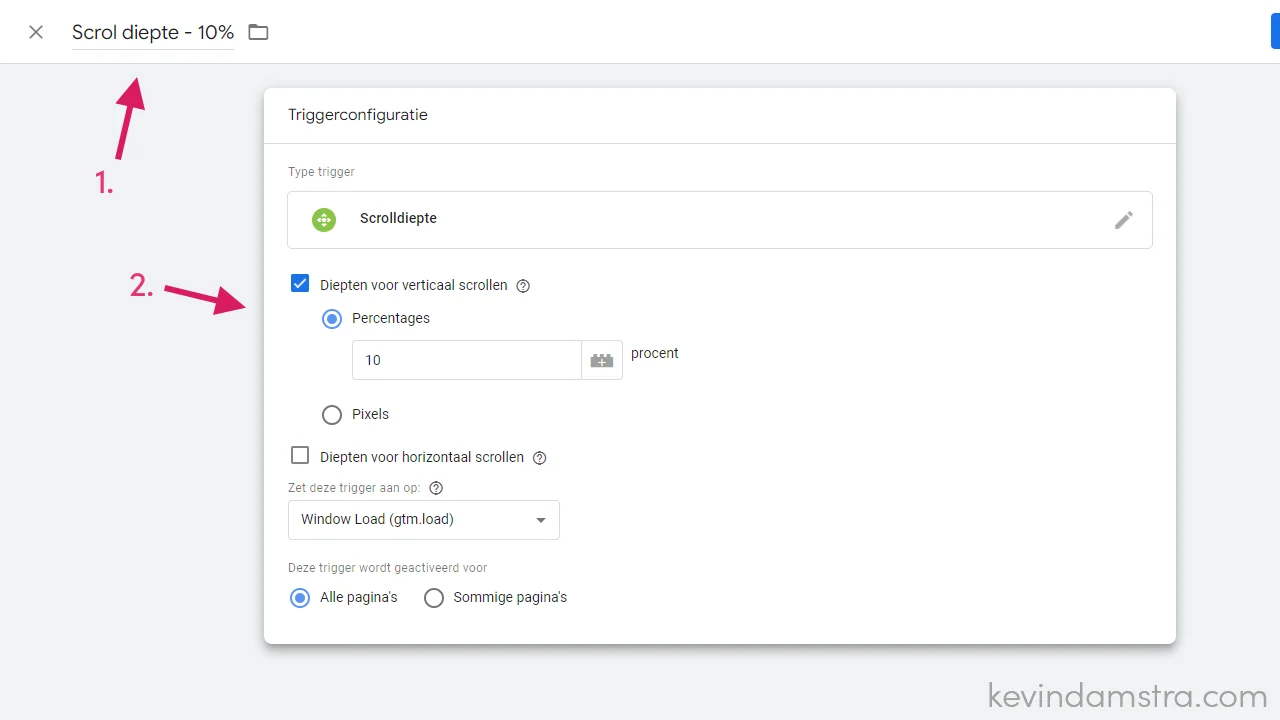
Task: Uncheck 'Diepten voor verticaal scrollen' checkbox
Action: coord(300,283)
